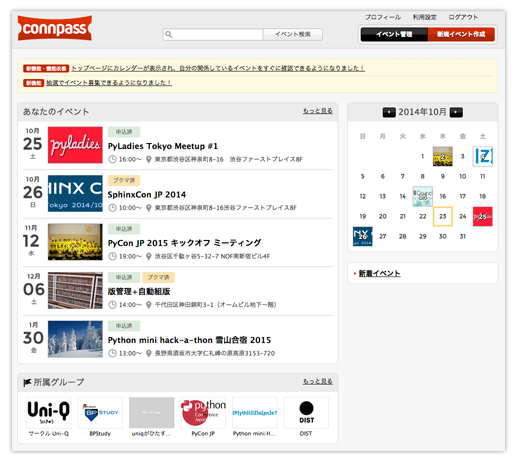This screenshot has width=517, height=465.
Task: Open the イベント管理 tab button
Action: (394, 34)
